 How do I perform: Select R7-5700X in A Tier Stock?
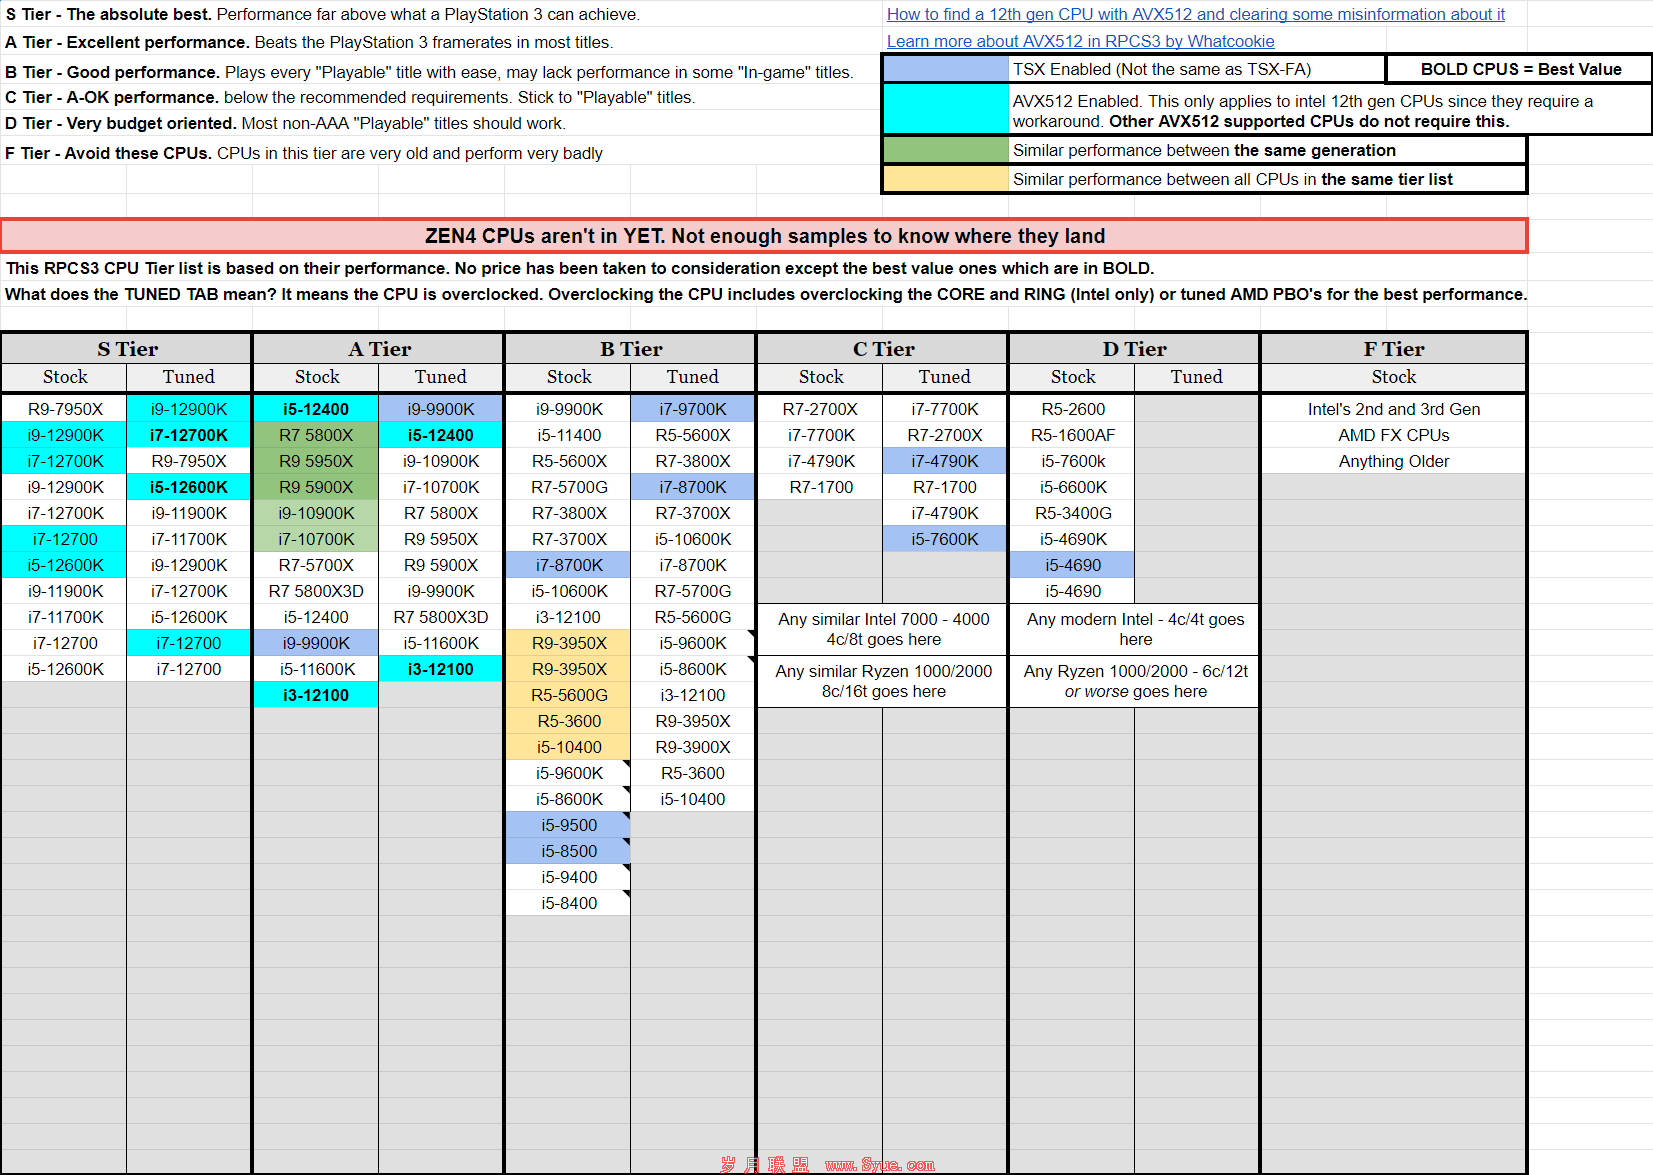pos(316,565)
